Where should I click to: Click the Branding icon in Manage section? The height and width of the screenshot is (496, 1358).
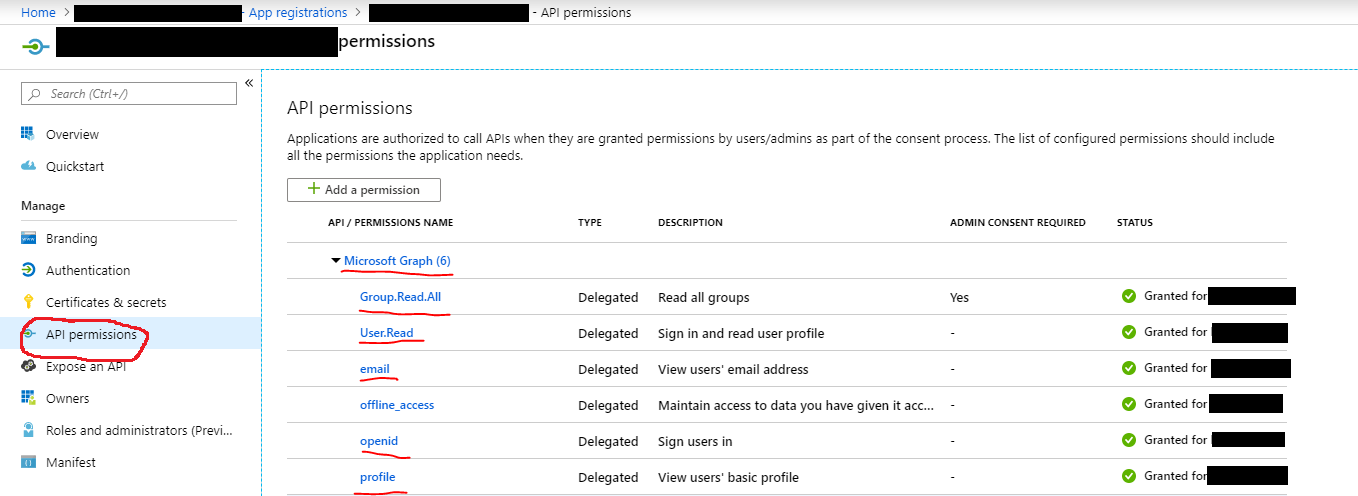pos(28,238)
